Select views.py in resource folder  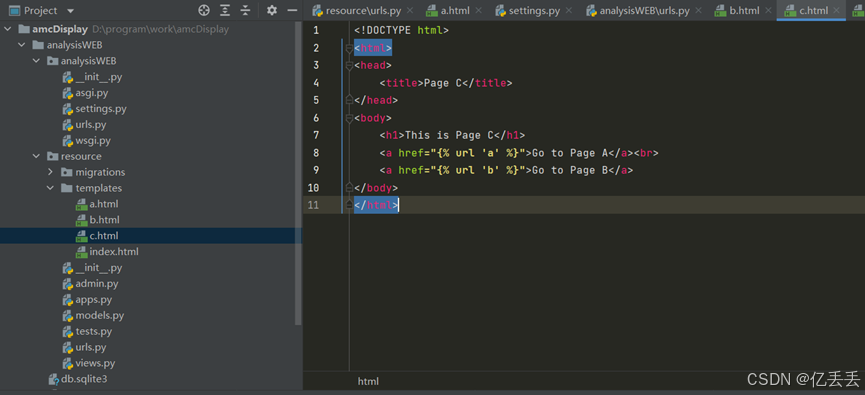click(x=95, y=364)
